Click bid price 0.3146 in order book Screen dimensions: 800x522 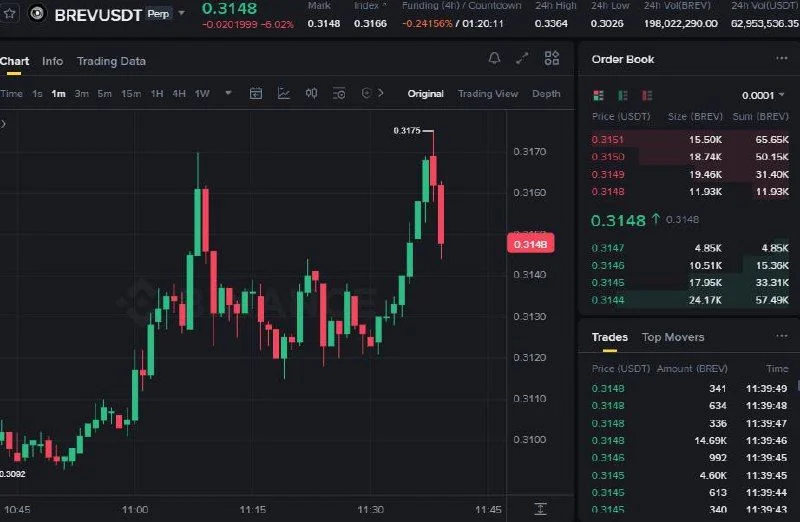[608, 266]
